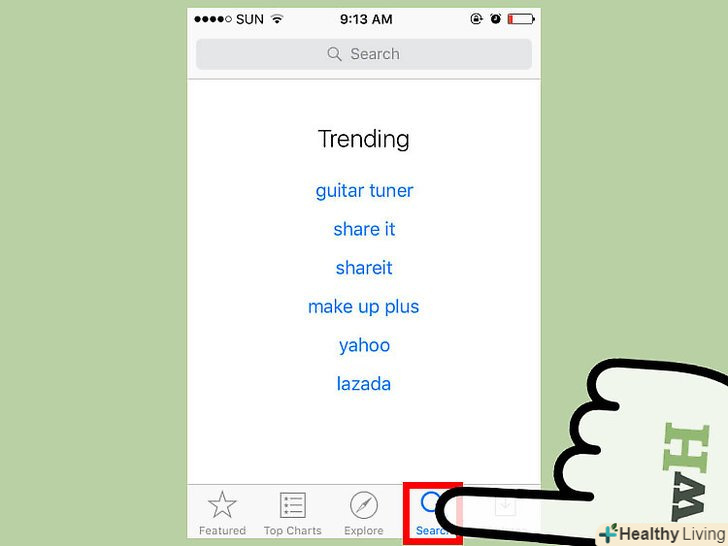Image resolution: width=728 pixels, height=546 pixels.
Task: Open the Updates download-arrow tab
Action: click(x=505, y=508)
